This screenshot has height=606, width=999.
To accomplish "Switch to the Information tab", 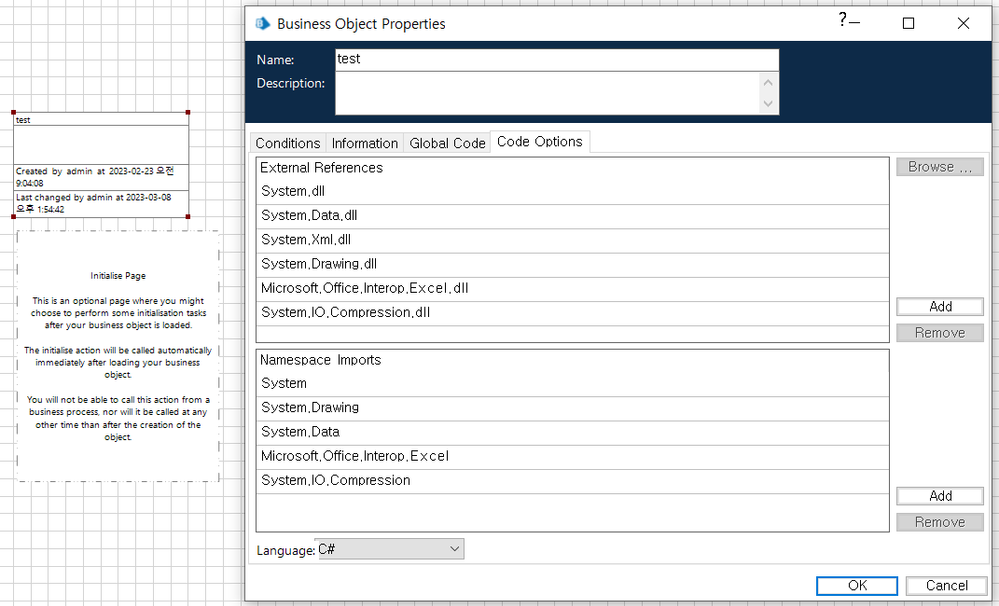I will [x=365, y=143].
